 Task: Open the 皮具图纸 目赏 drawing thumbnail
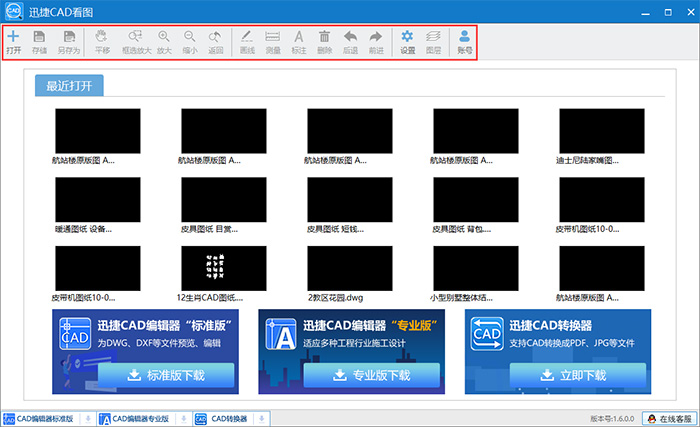pos(224,200)
